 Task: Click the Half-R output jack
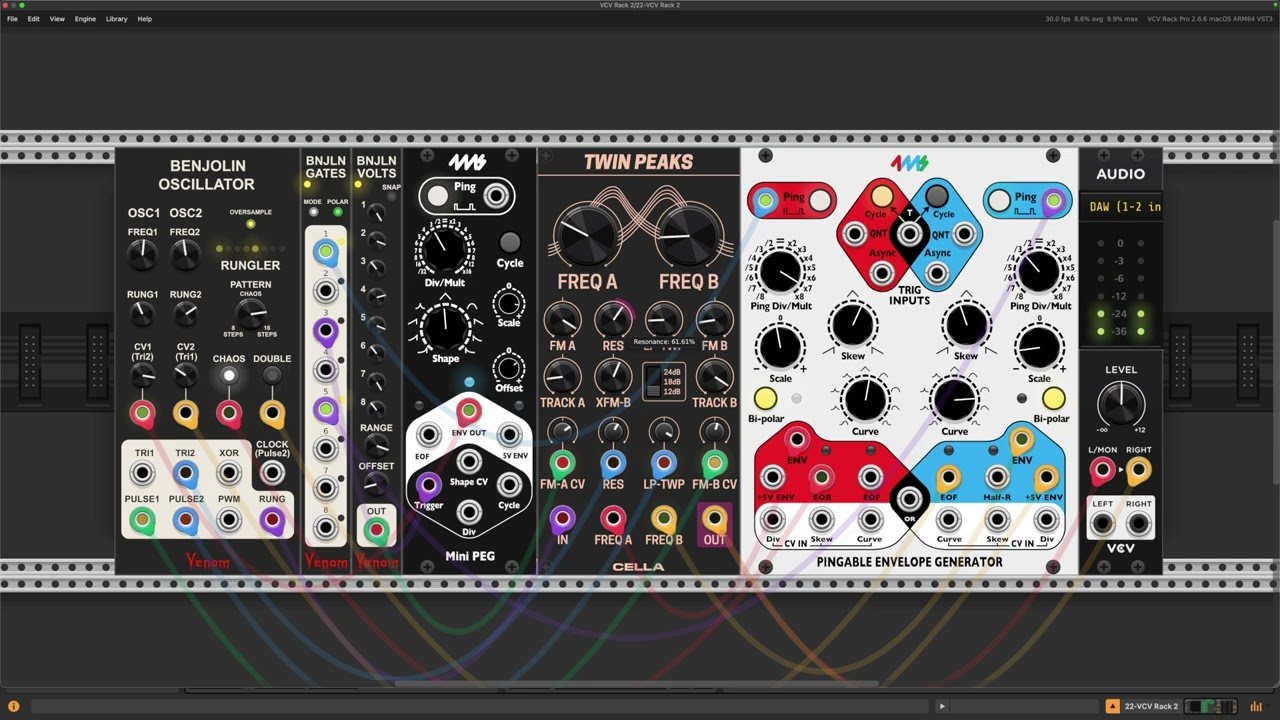(997, 478)
